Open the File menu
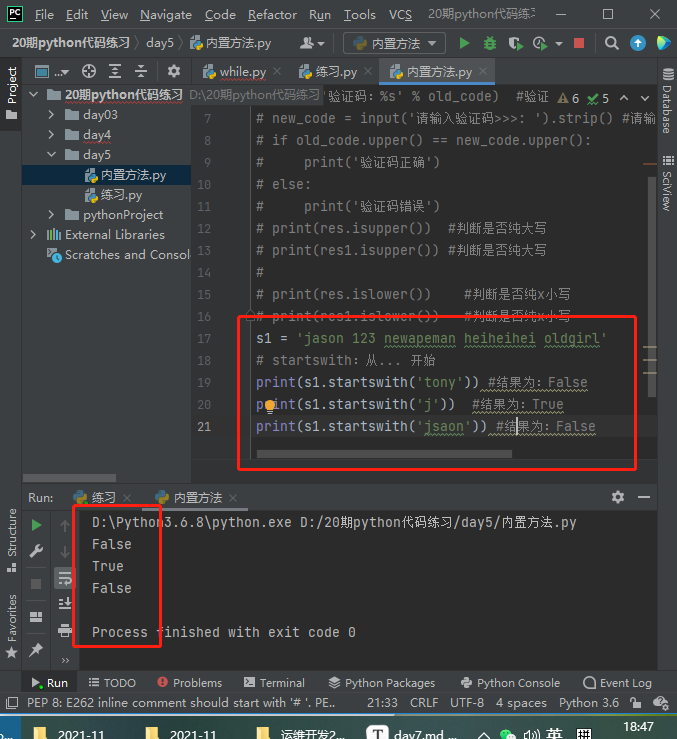Viewport: 677px width, 739px height. pyautogui.click(x=44, y=15)
